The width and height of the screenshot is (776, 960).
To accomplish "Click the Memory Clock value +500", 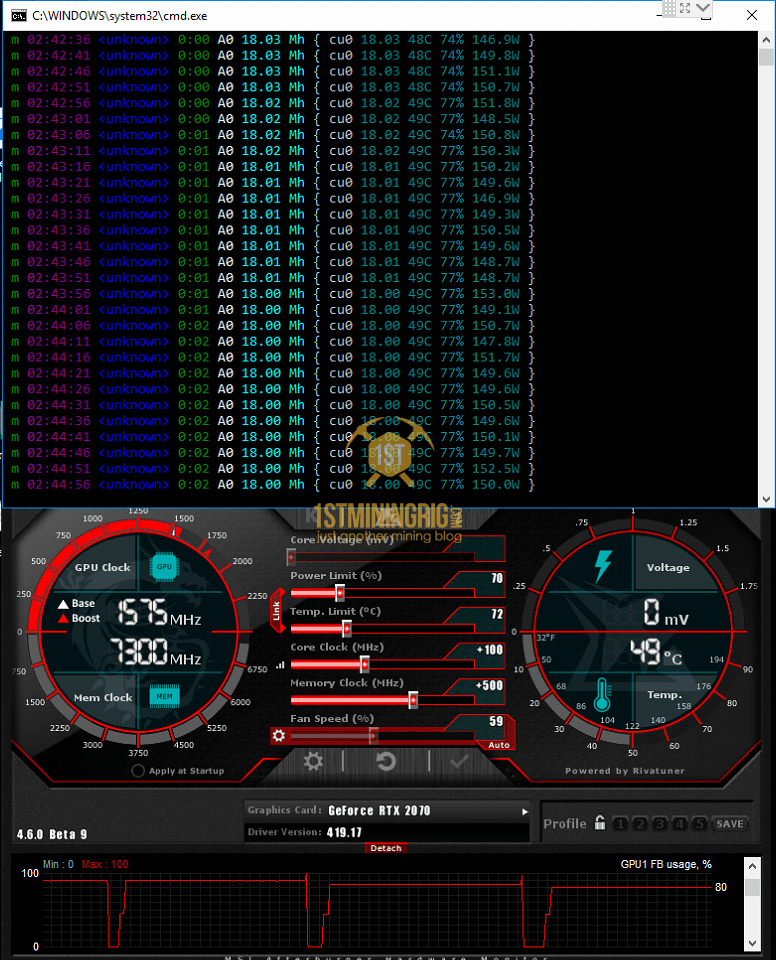I will click(490, 685).
